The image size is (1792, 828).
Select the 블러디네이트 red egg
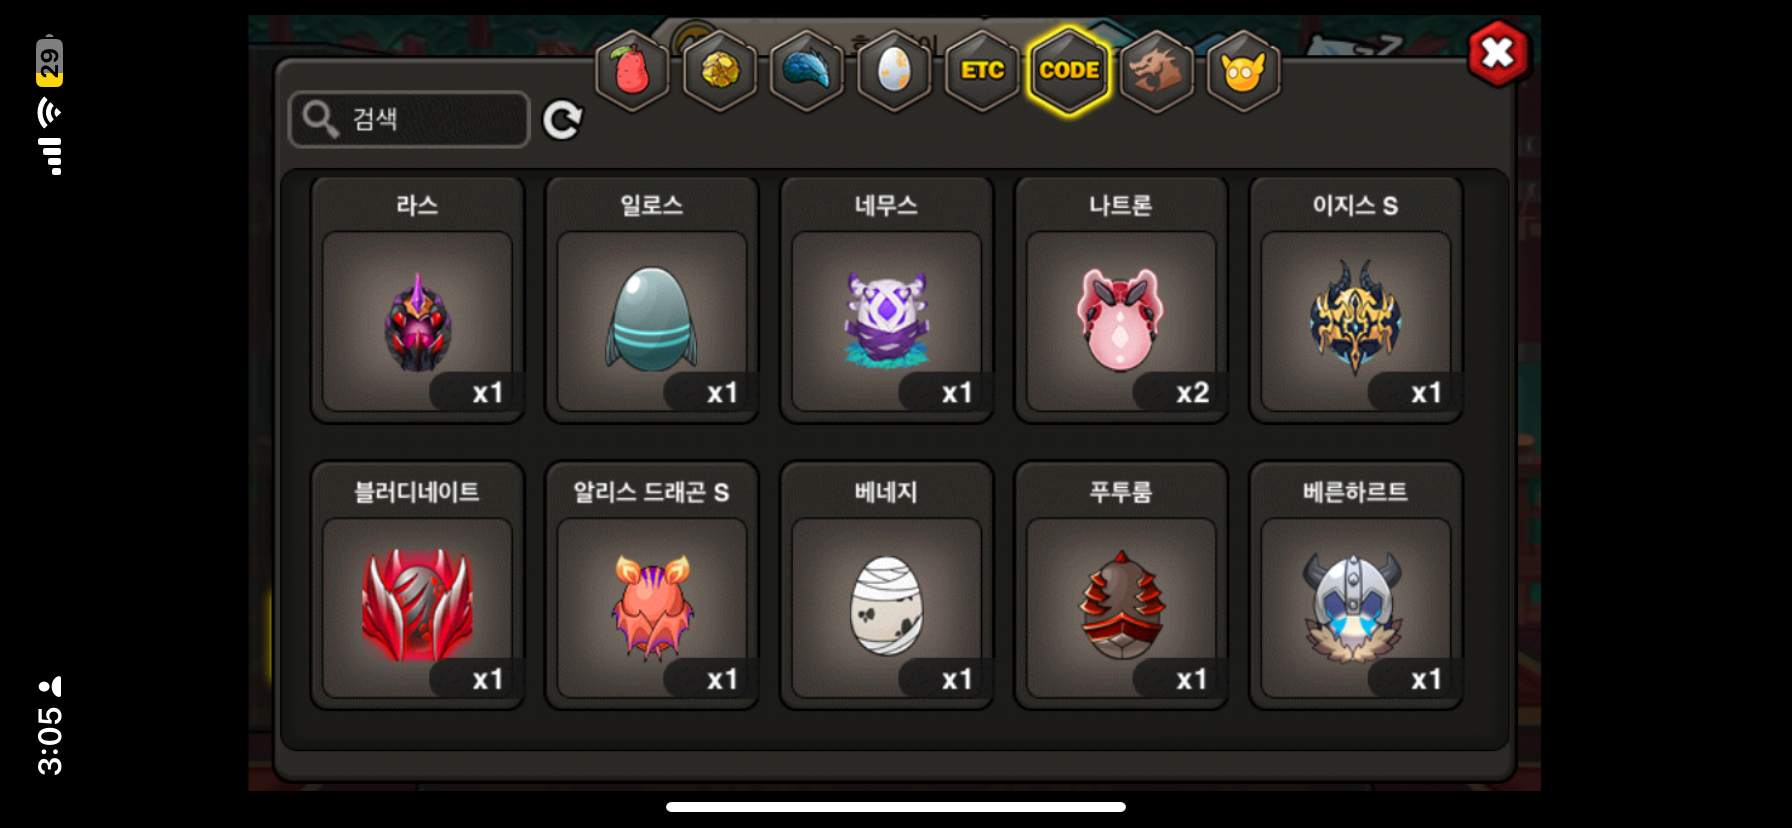tap(417, 586)
